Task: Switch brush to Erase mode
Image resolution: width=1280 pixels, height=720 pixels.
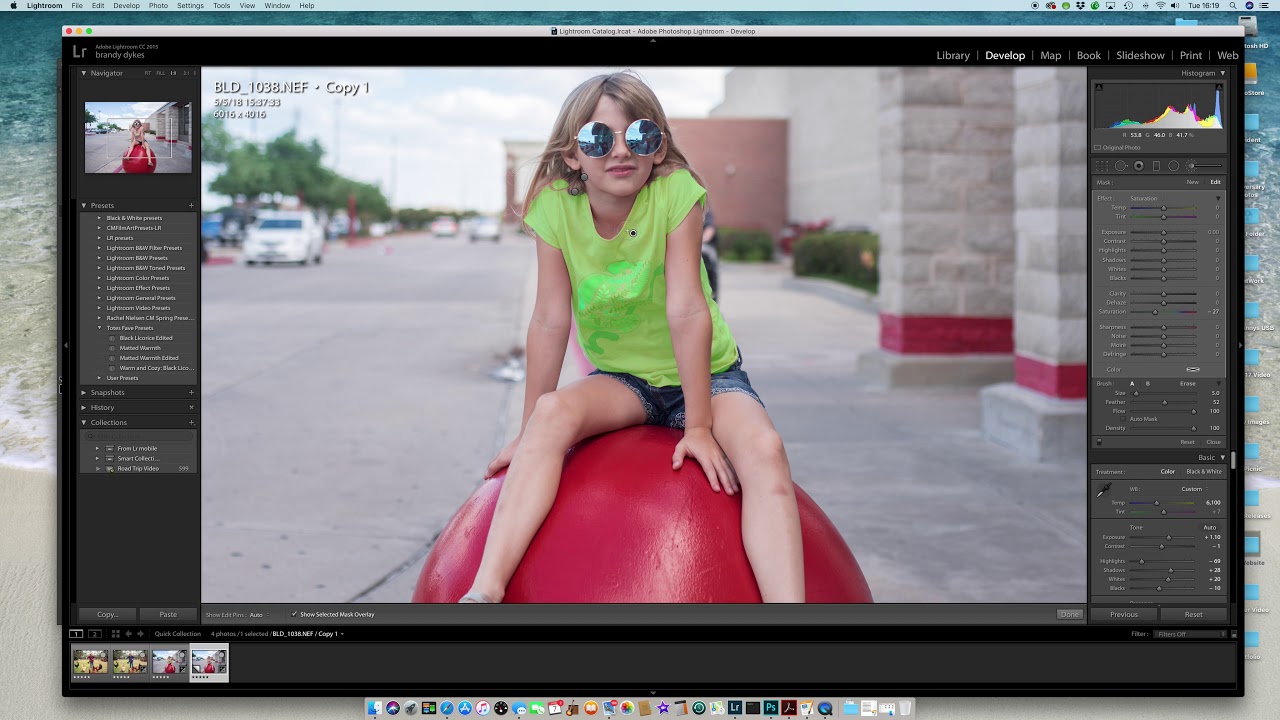Action: pos(1188,384)
